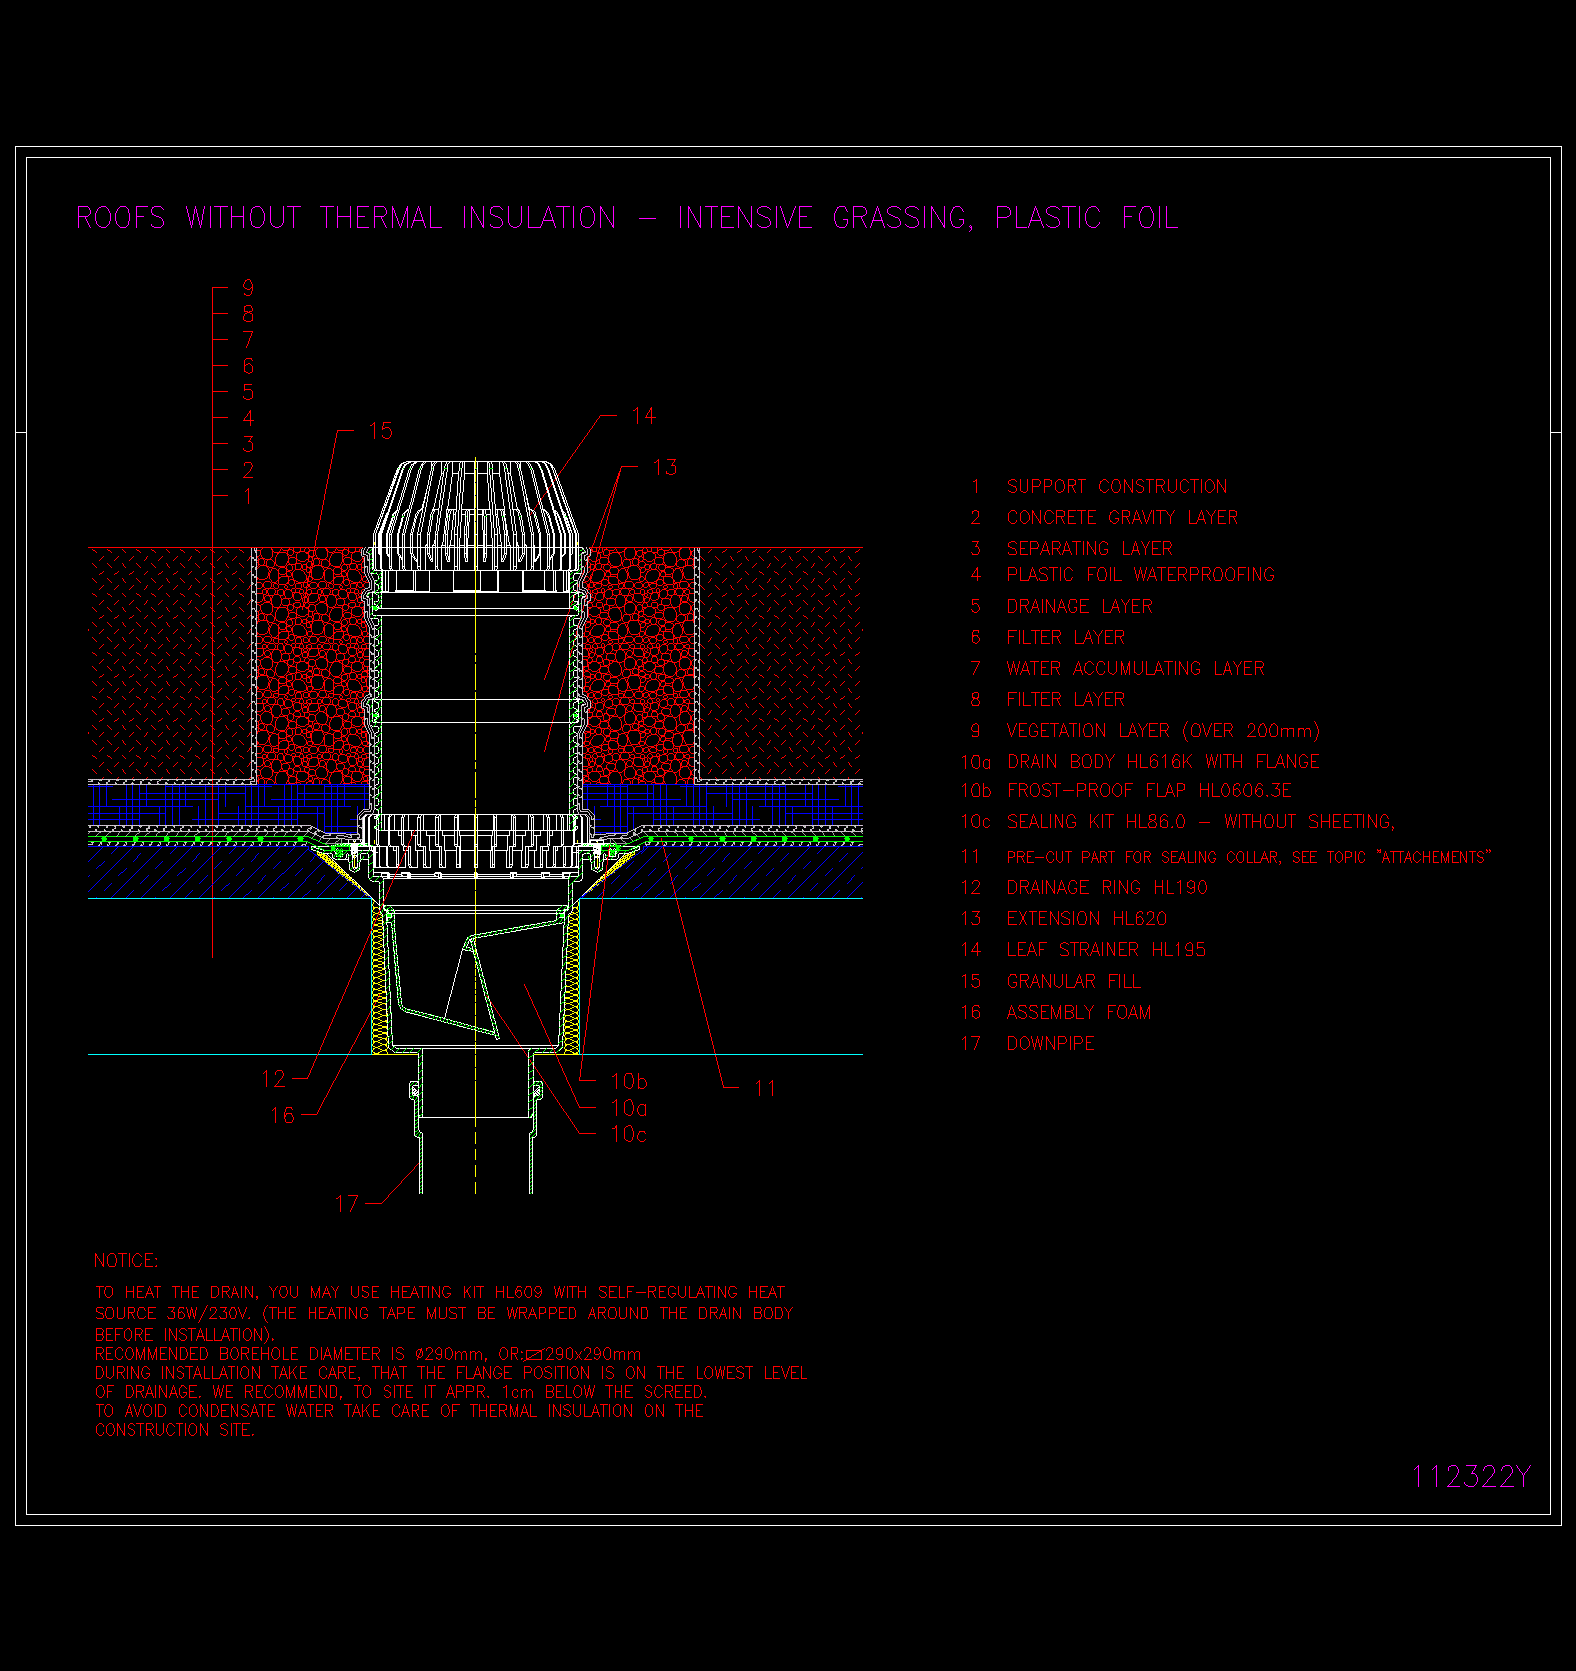
Task: Select layer number '1' on vertical leader
Action: (x=248, y=496)
